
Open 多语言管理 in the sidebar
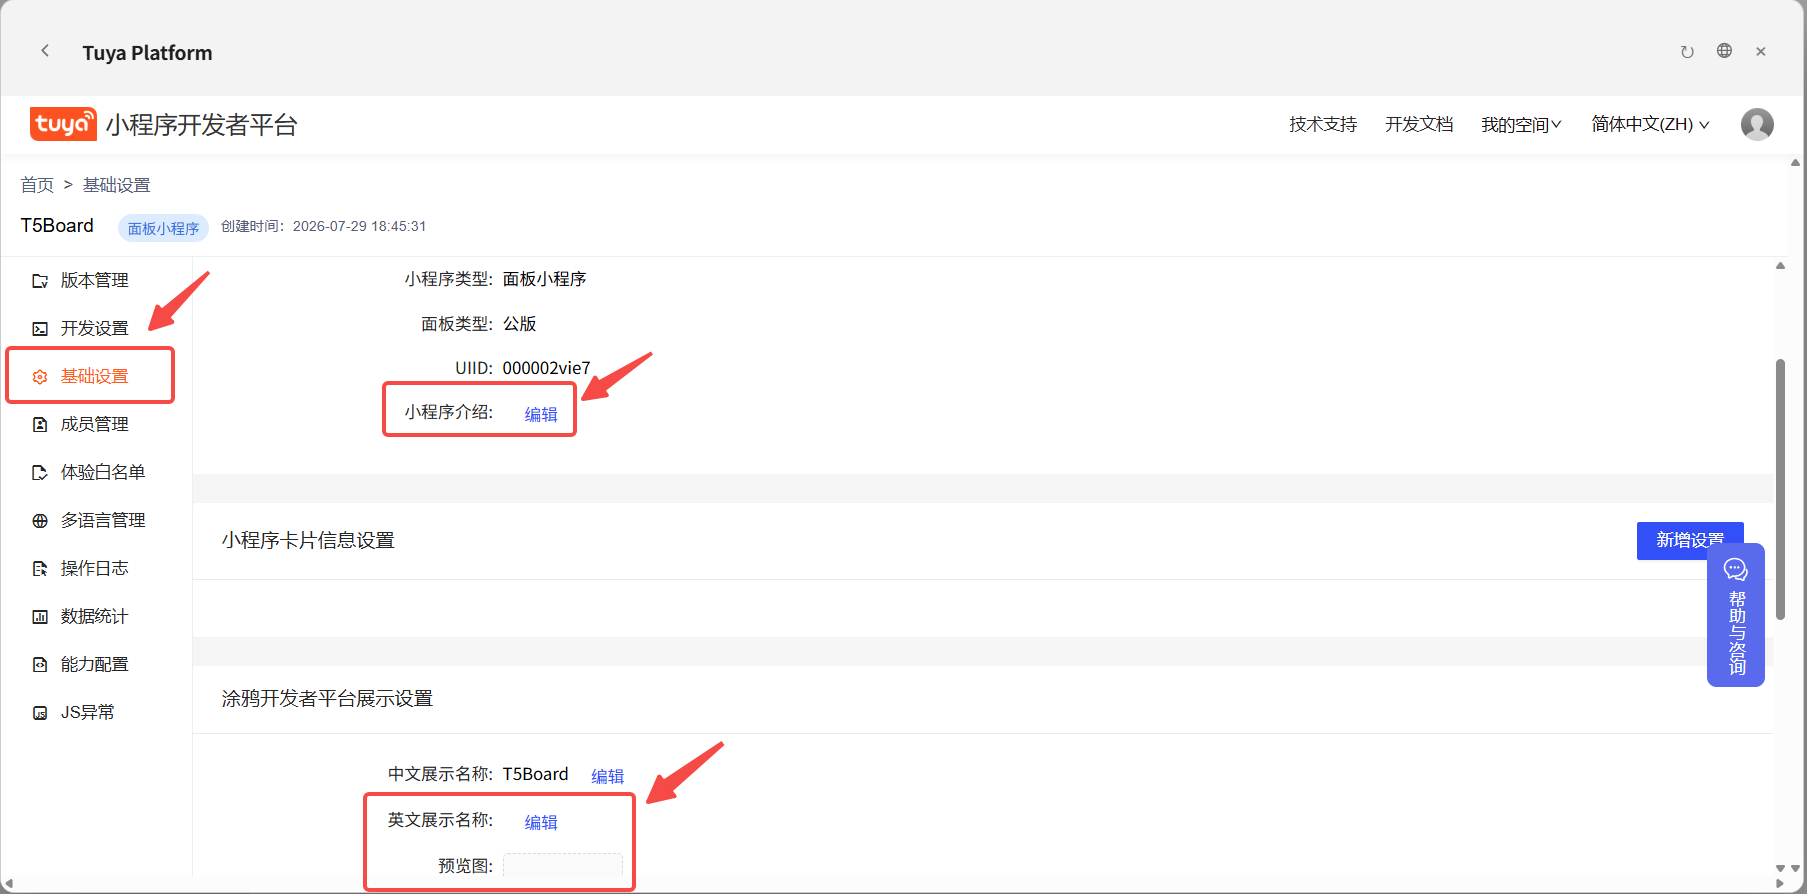102,521
